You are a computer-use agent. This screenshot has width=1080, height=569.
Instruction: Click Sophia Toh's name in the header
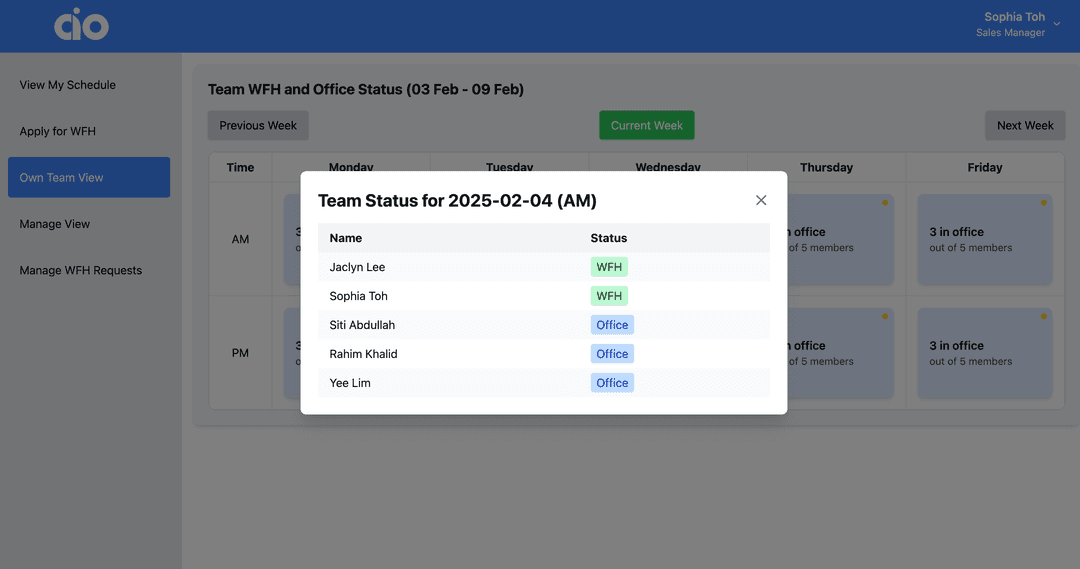click(1014, 17)
